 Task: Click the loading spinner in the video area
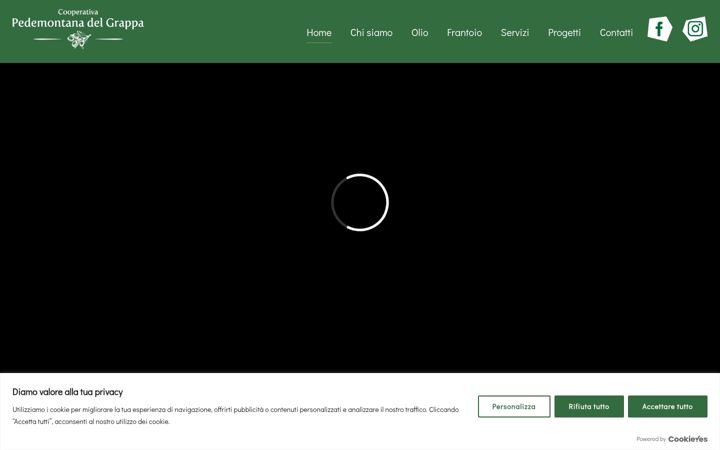360,202
